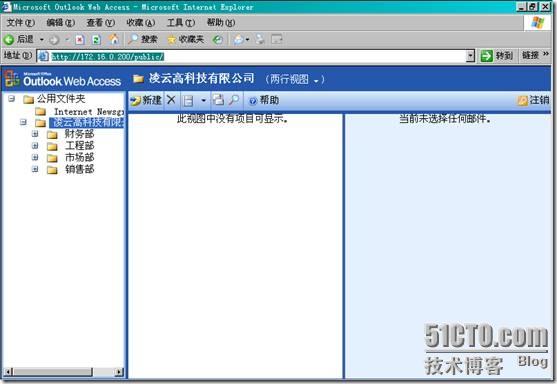The height and width of the screenshot is (384, 557).
Task: Go to the browser Home page icon
Action: (114, 39)
